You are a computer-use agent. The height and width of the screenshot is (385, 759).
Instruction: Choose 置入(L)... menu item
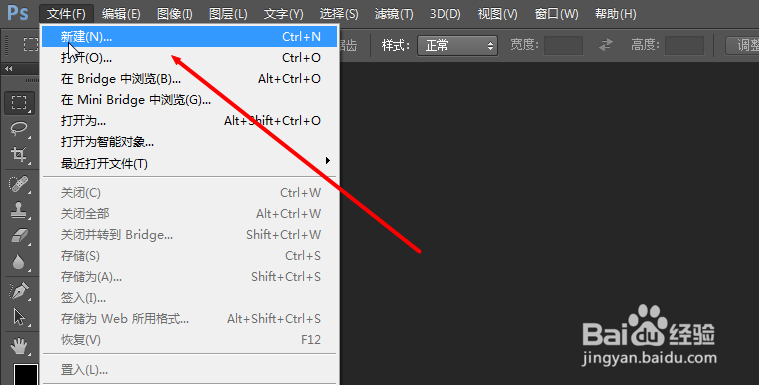189,370
